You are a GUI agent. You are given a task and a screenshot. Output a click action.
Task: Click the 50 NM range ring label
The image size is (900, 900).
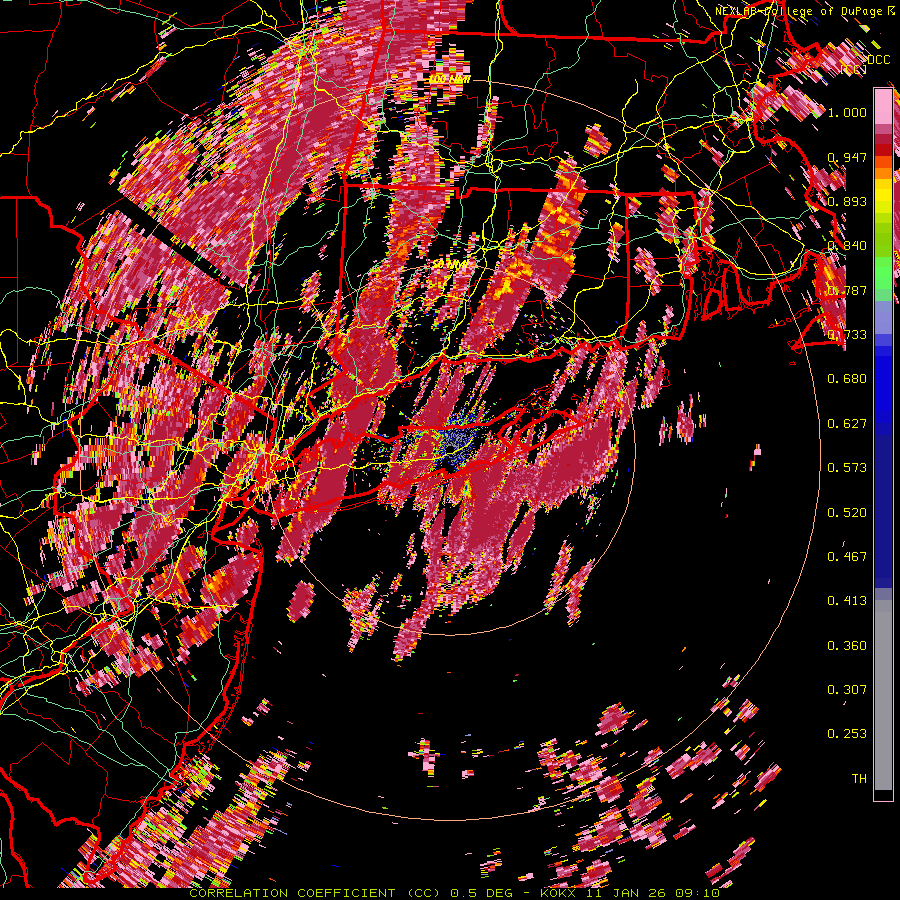pos(449,265)
